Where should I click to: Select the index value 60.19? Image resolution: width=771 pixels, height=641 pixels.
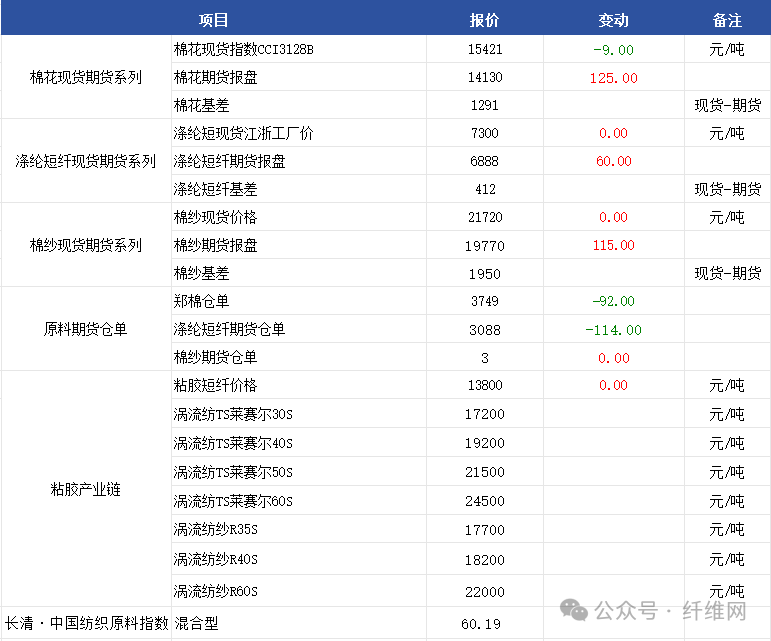pos(481,624)
